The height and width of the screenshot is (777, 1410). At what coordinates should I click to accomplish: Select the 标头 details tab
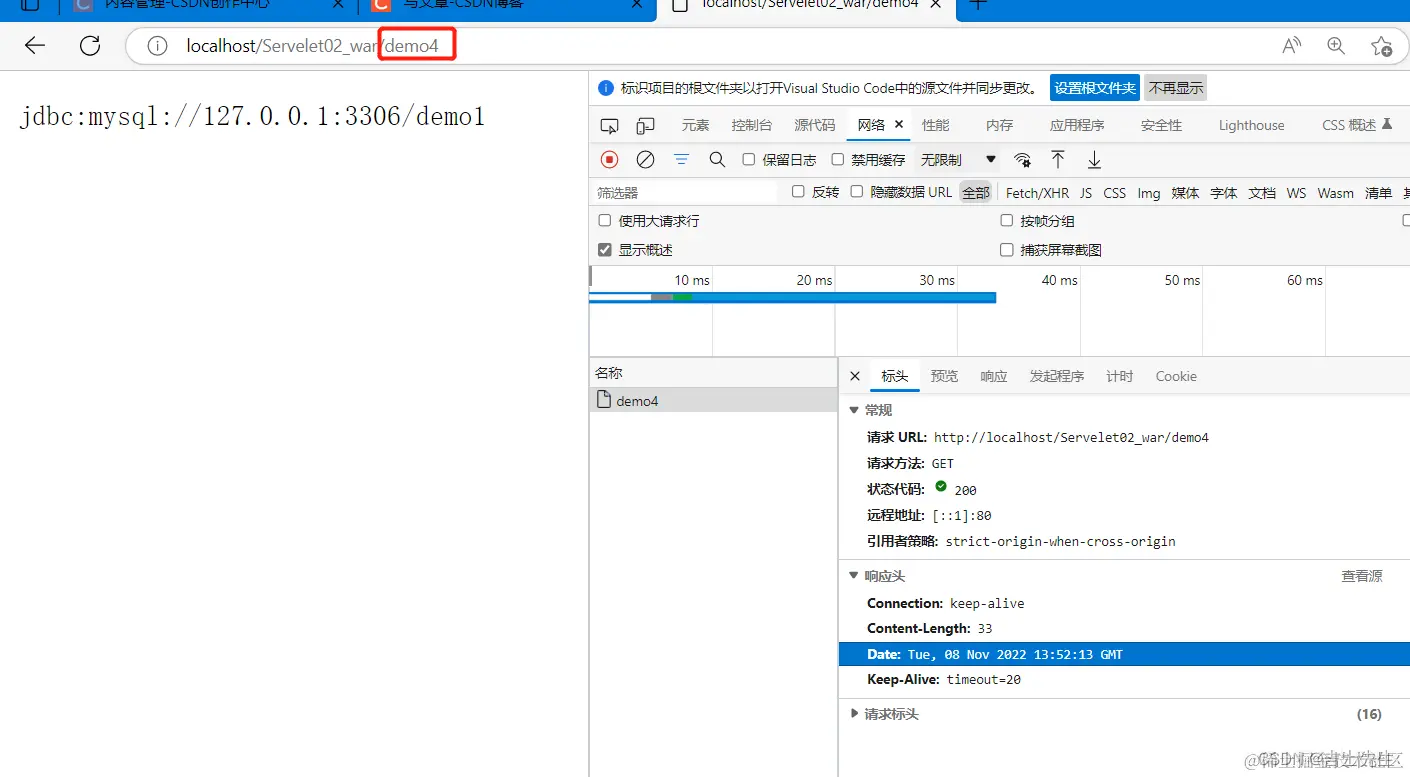point(894,376)
